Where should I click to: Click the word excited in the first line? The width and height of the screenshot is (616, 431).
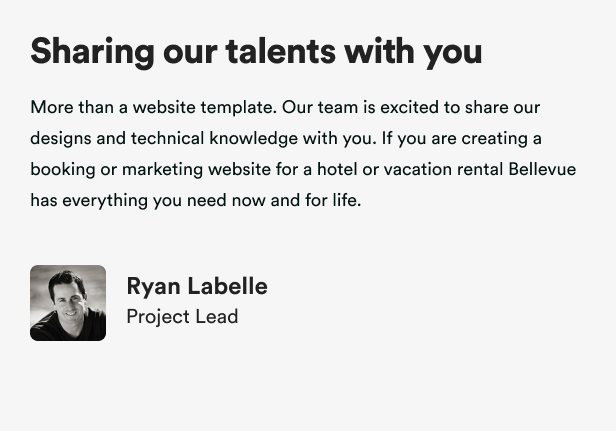[x=409, y=107]
